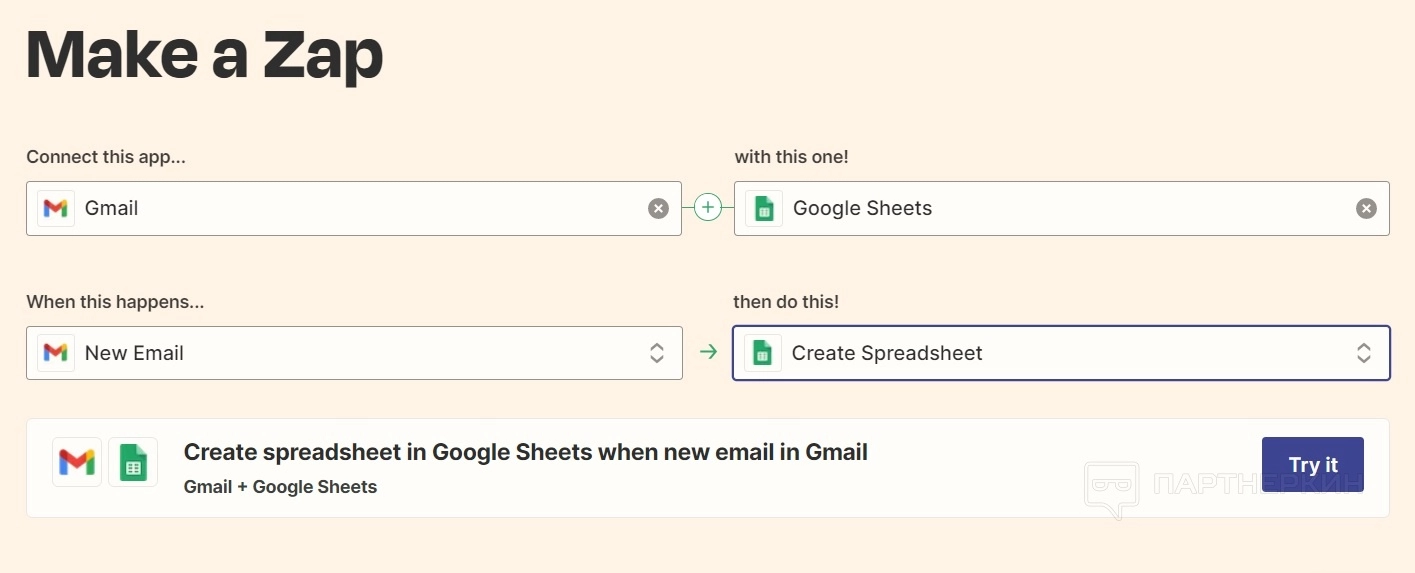
Task: Click the Sheets icon beside Create Spreadsheet
Action: tap(763, 353)
